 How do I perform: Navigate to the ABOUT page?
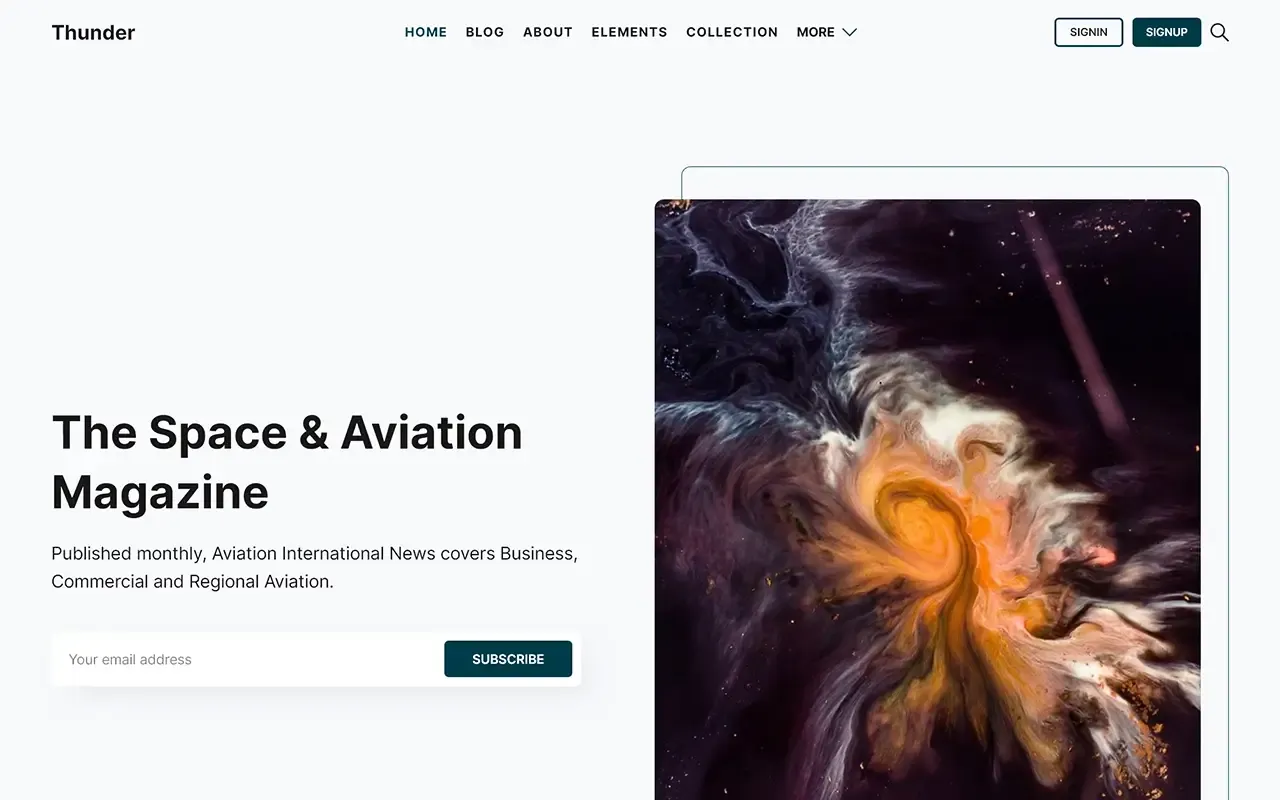(x=548, y=32)
